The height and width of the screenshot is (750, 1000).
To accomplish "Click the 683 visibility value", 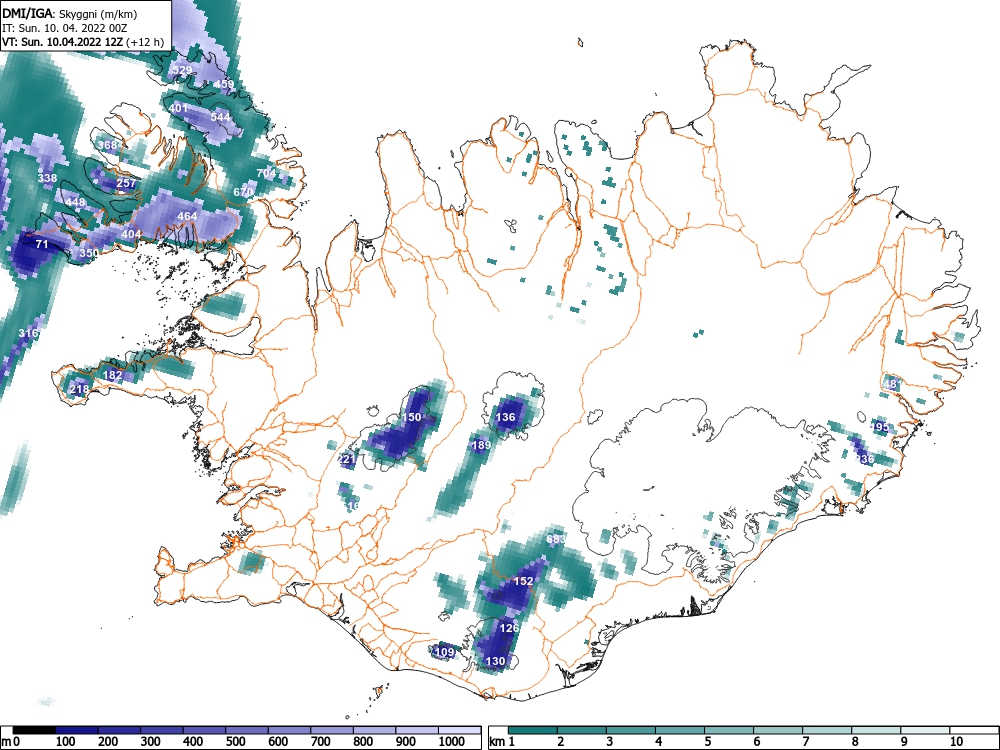I will click(555, 539).
